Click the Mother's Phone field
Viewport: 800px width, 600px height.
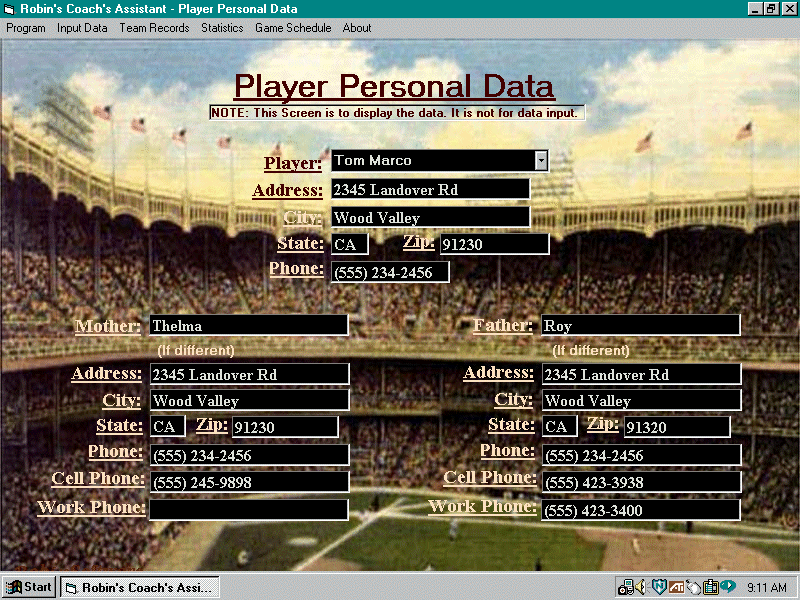coord(249,455)
